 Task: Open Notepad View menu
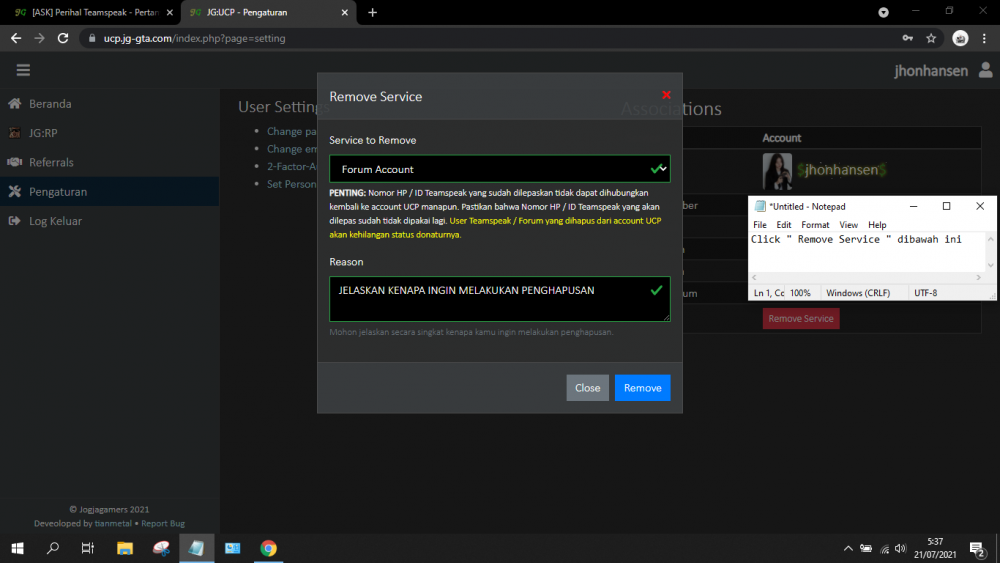(848, 224)
